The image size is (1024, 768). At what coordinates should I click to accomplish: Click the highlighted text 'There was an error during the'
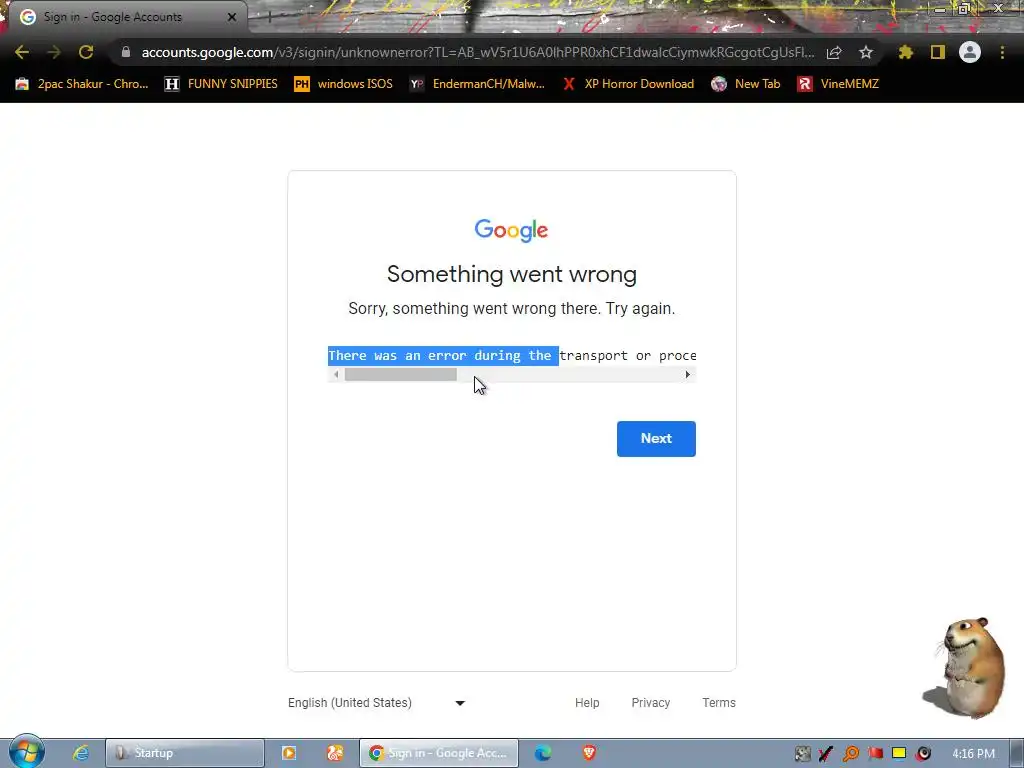443,356
